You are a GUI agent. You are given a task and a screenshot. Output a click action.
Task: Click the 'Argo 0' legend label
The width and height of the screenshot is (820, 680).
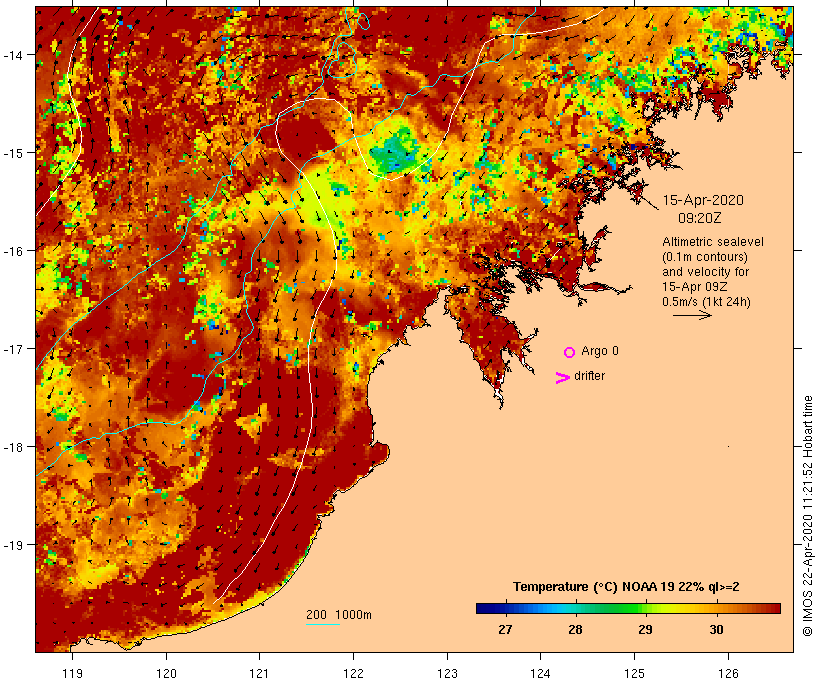click(x=599, y=351)
